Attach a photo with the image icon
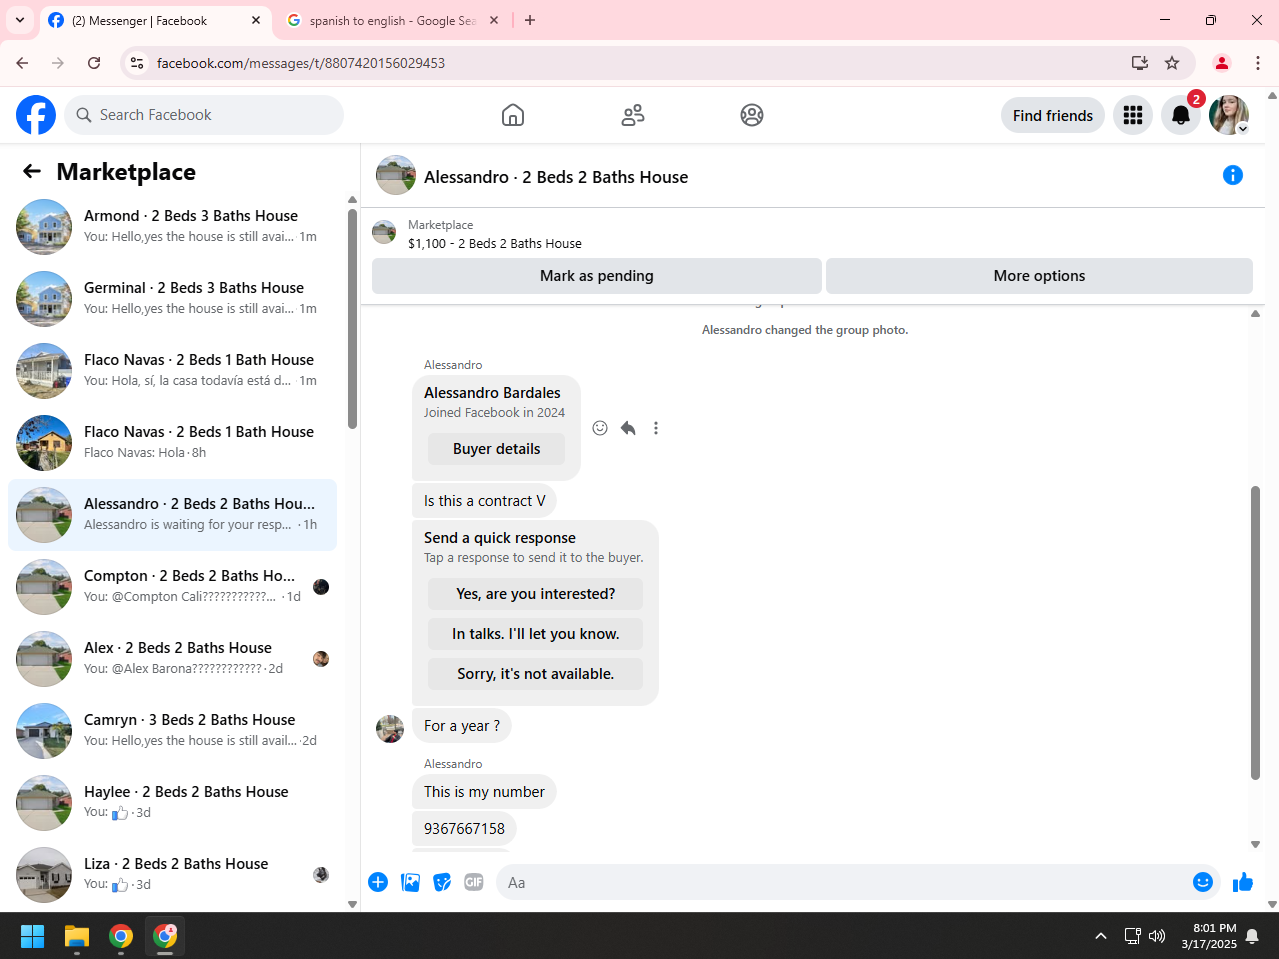This screenshot has height=959, width=1279. 410,882
